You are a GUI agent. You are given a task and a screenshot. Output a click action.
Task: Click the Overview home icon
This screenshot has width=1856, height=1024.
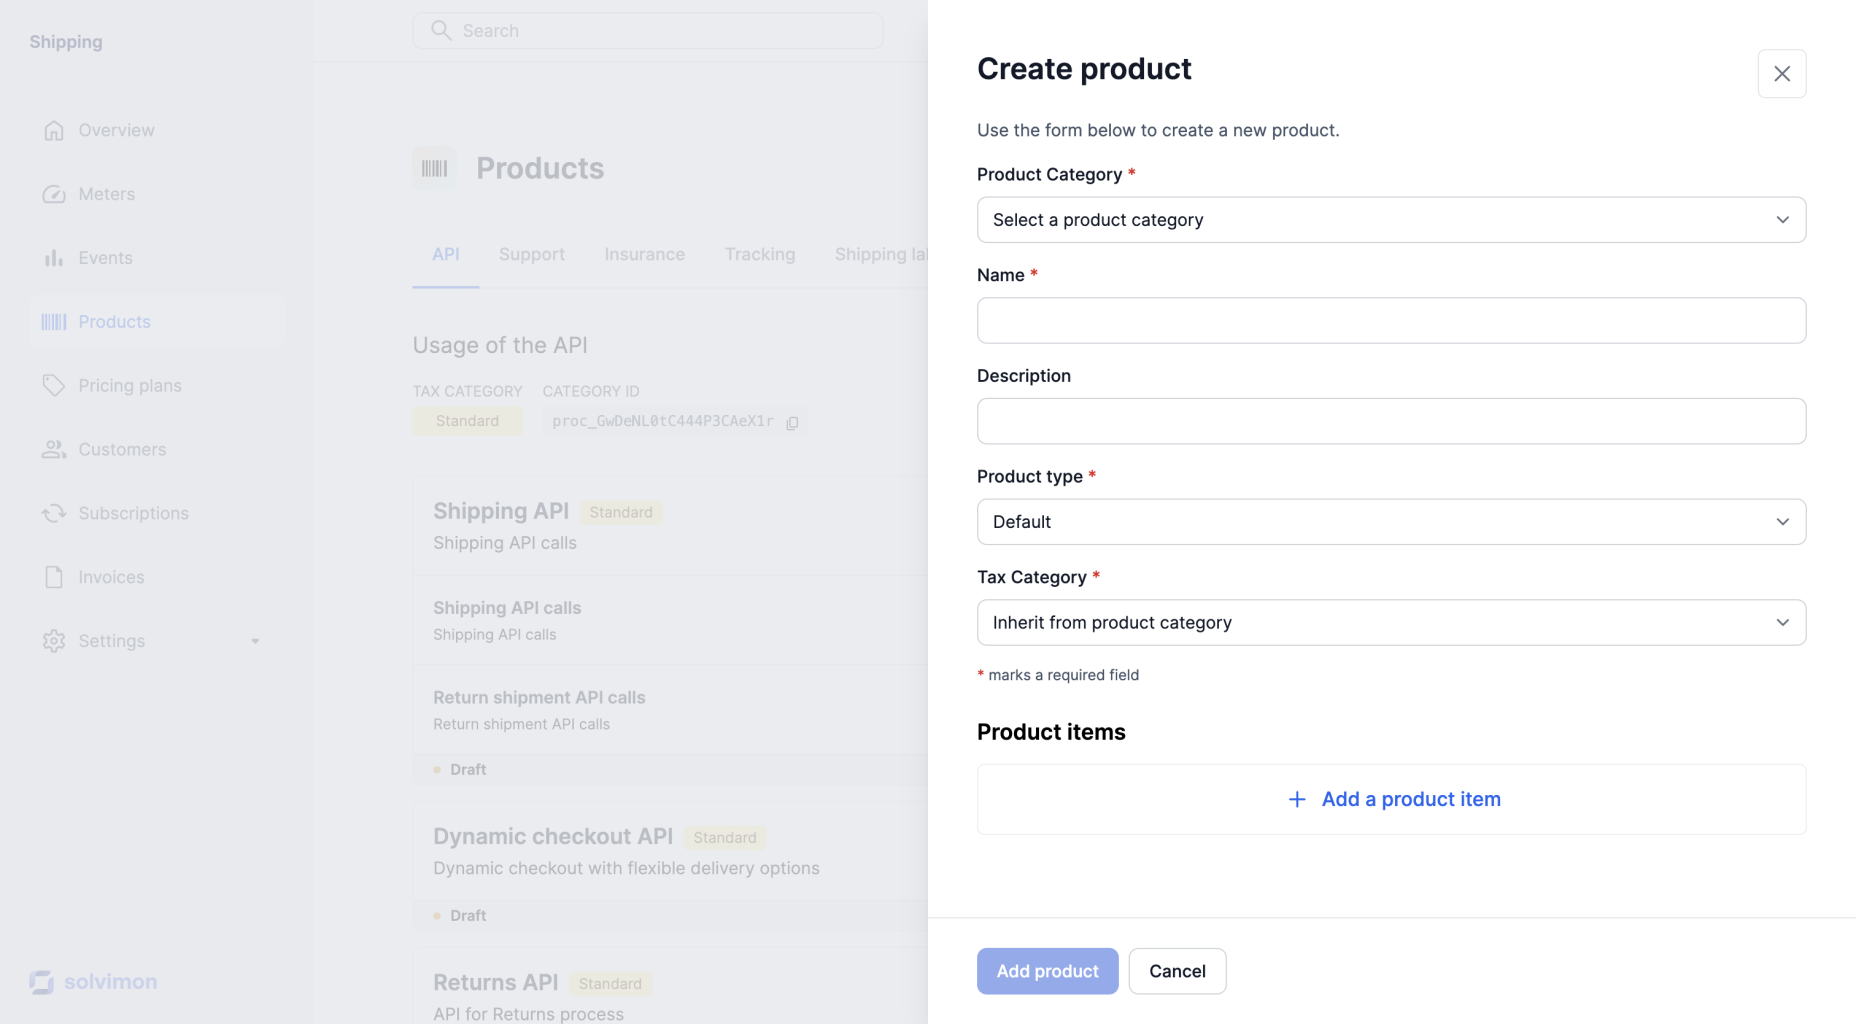(54, 131)
